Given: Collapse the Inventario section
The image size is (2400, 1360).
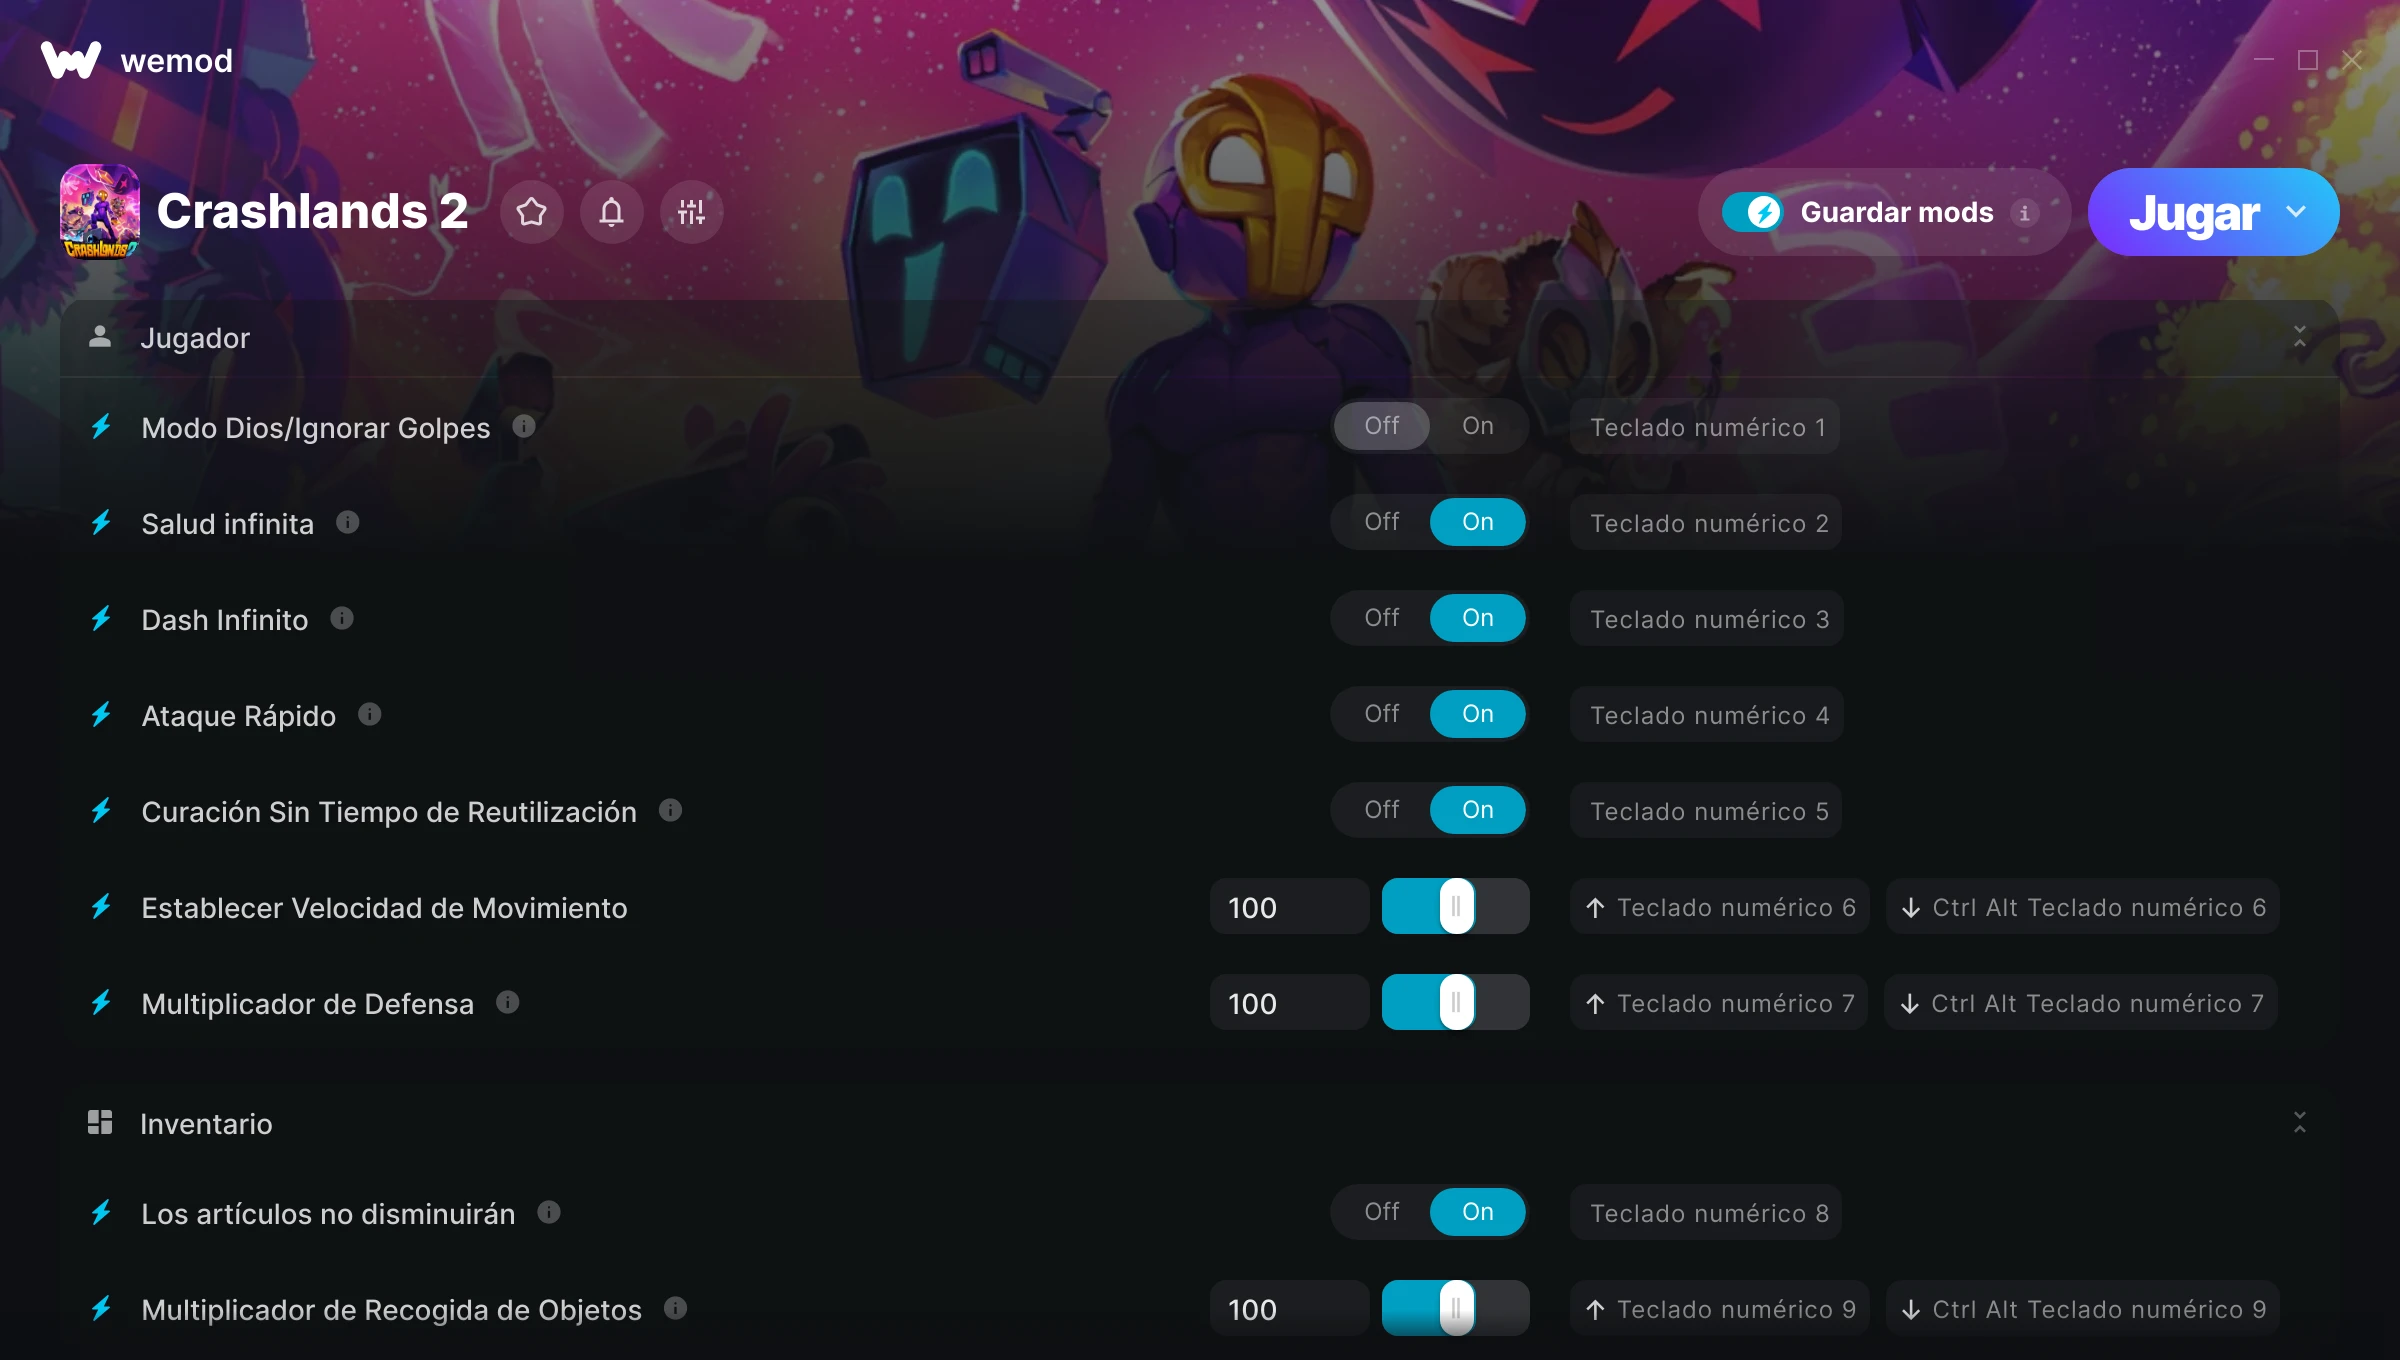Looking at the screenshot, I should click(2300, 1123).
